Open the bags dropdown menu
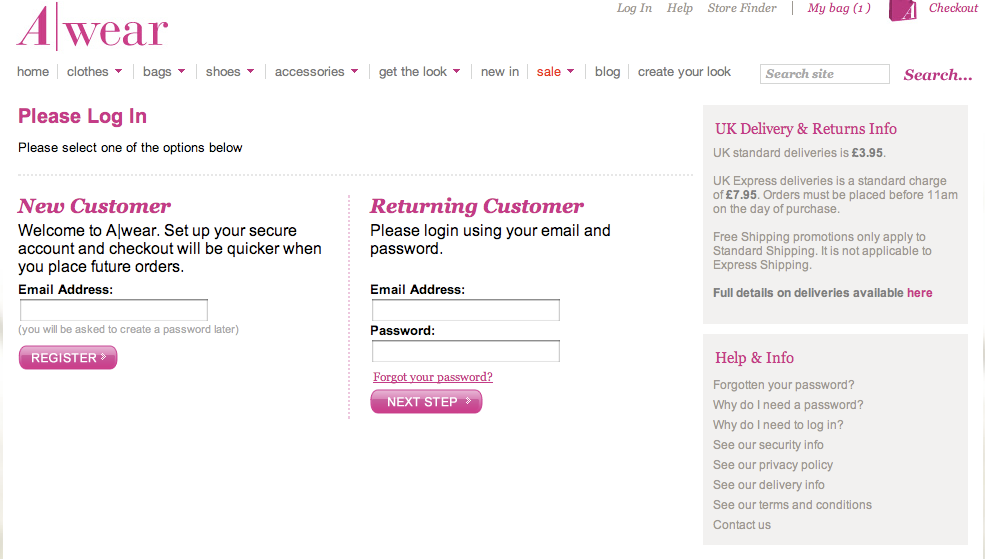985x559 pixels. (164, 72)
